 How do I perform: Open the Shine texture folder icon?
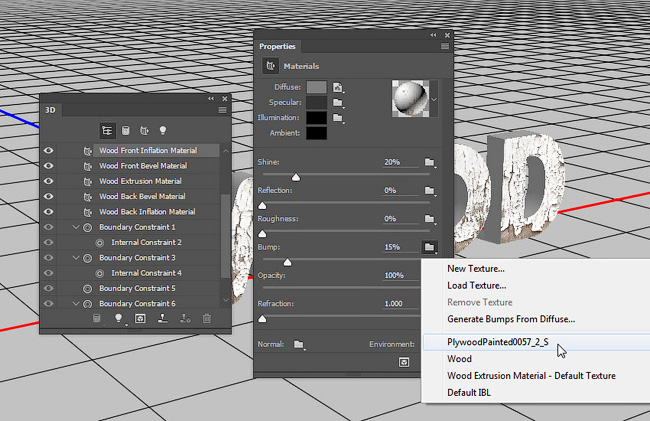click(430, 162)
